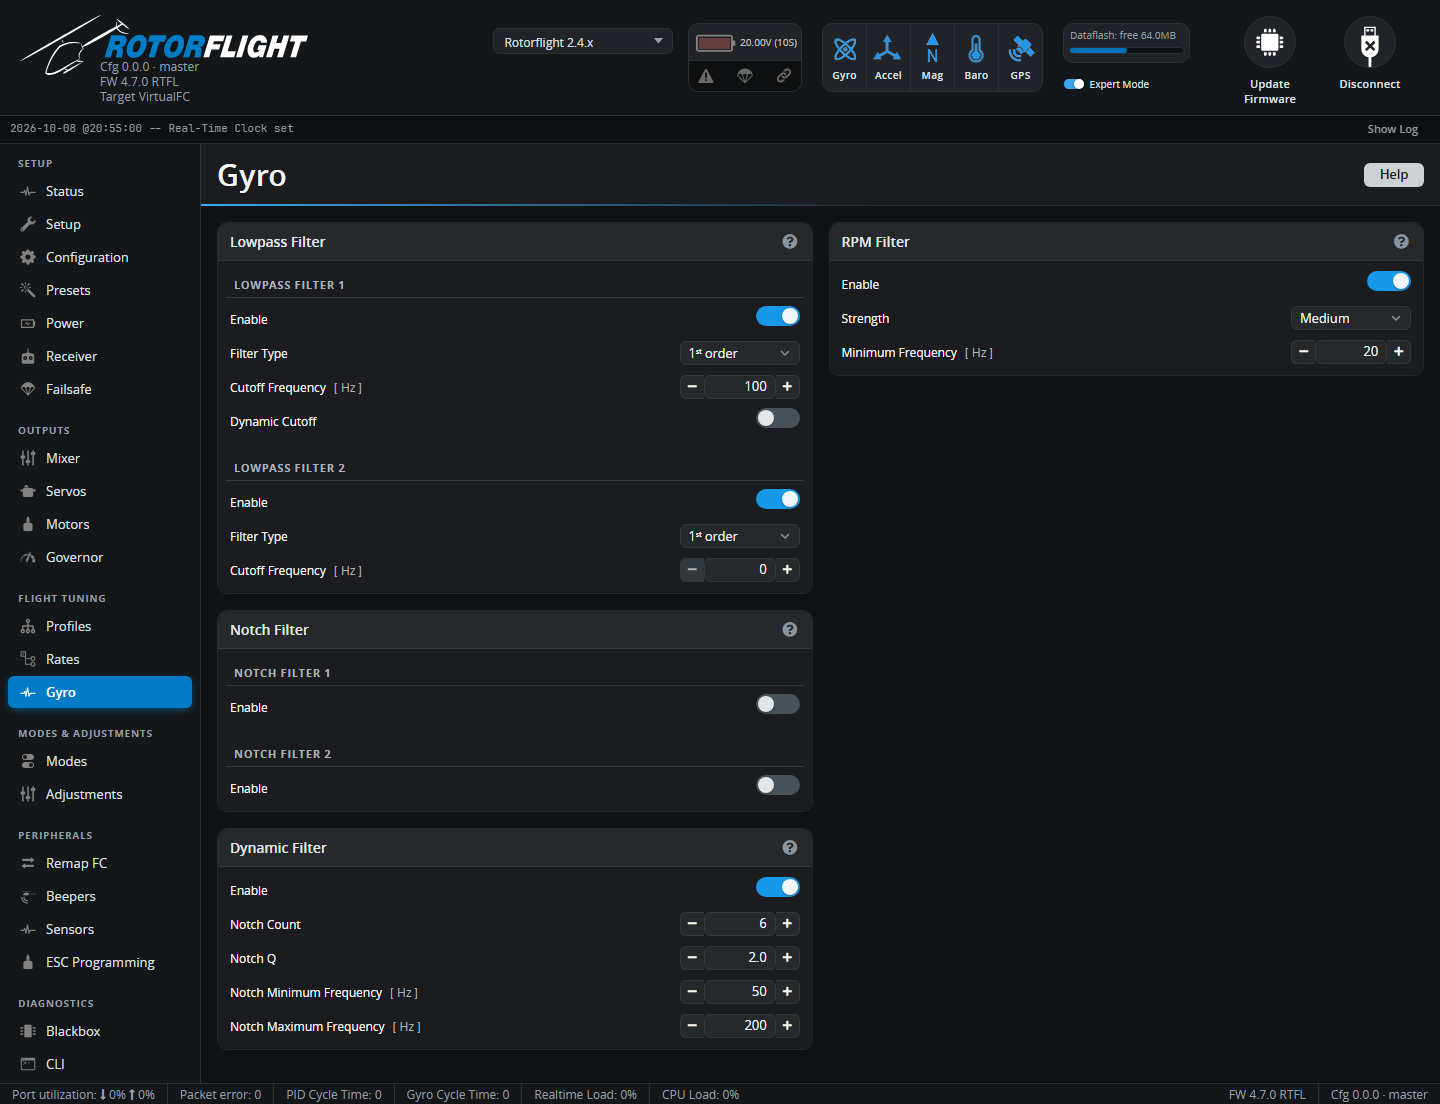
Task: Increase RPM Filter Minimum Frequency
Action: pyautogui.click(x=1399, y=351)
